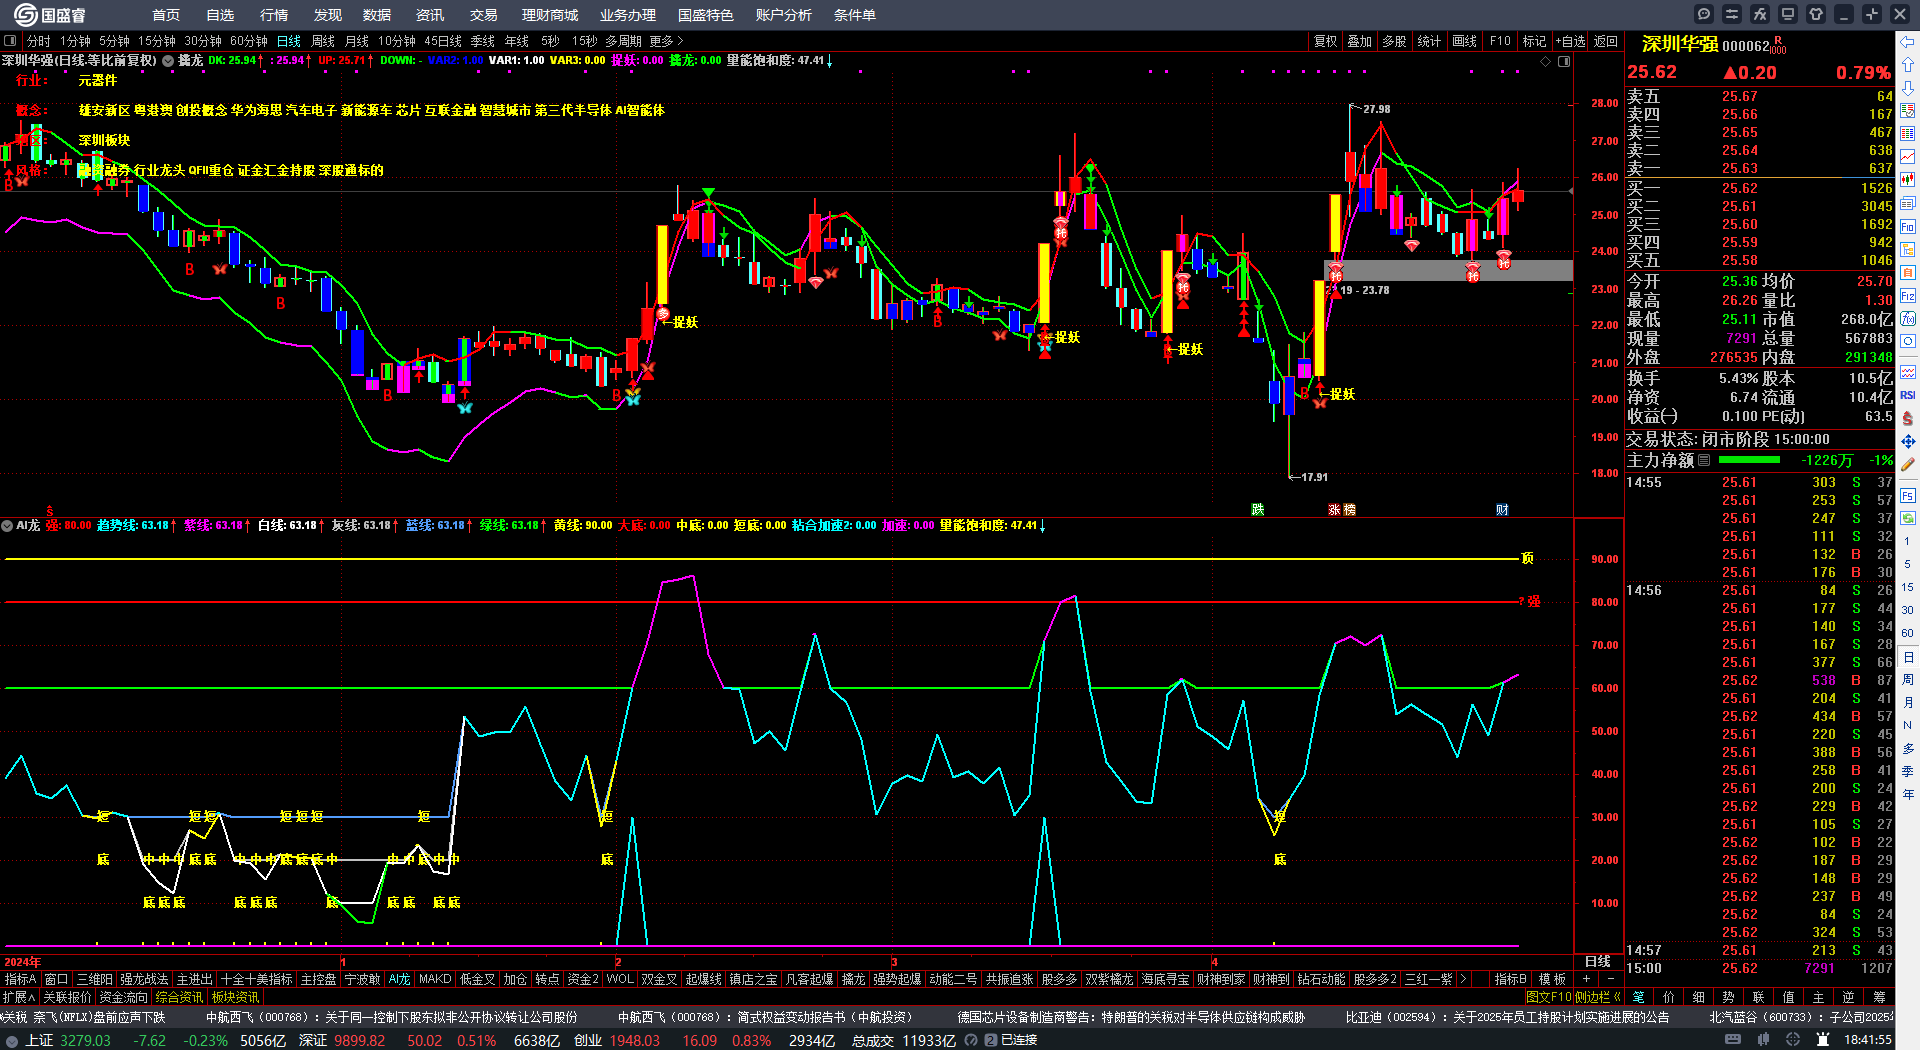Select the pencil drawing tool in sidebar
Screen dimensions: 1920x1050
[1908, 464]
